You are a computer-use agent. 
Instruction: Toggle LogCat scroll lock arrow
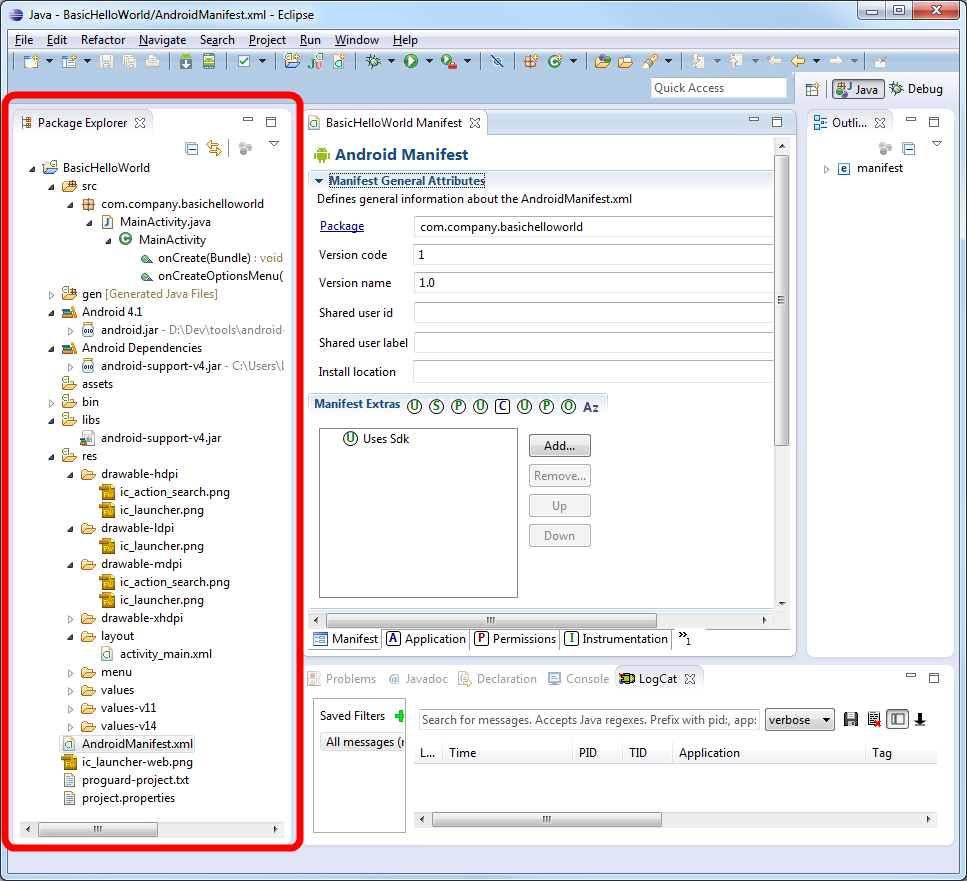tap(920, 719)
